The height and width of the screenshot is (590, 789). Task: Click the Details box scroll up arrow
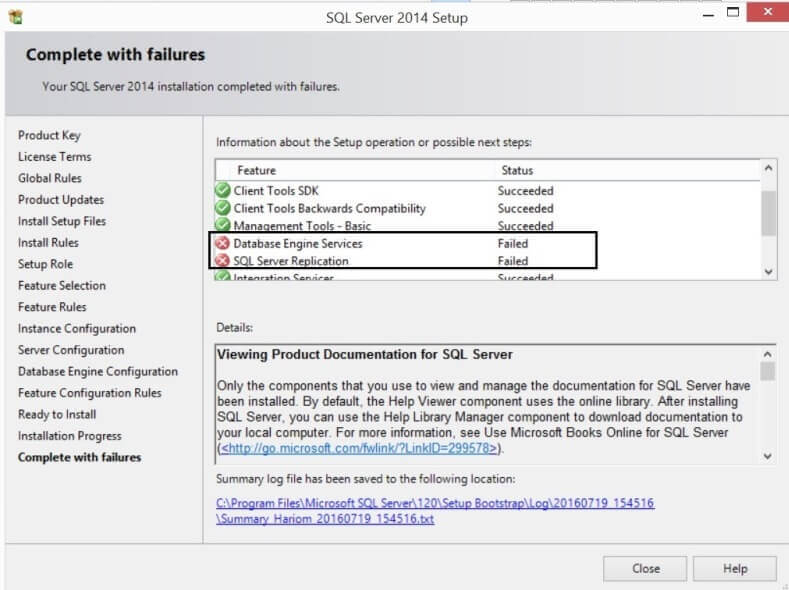(x=767, y=354)
